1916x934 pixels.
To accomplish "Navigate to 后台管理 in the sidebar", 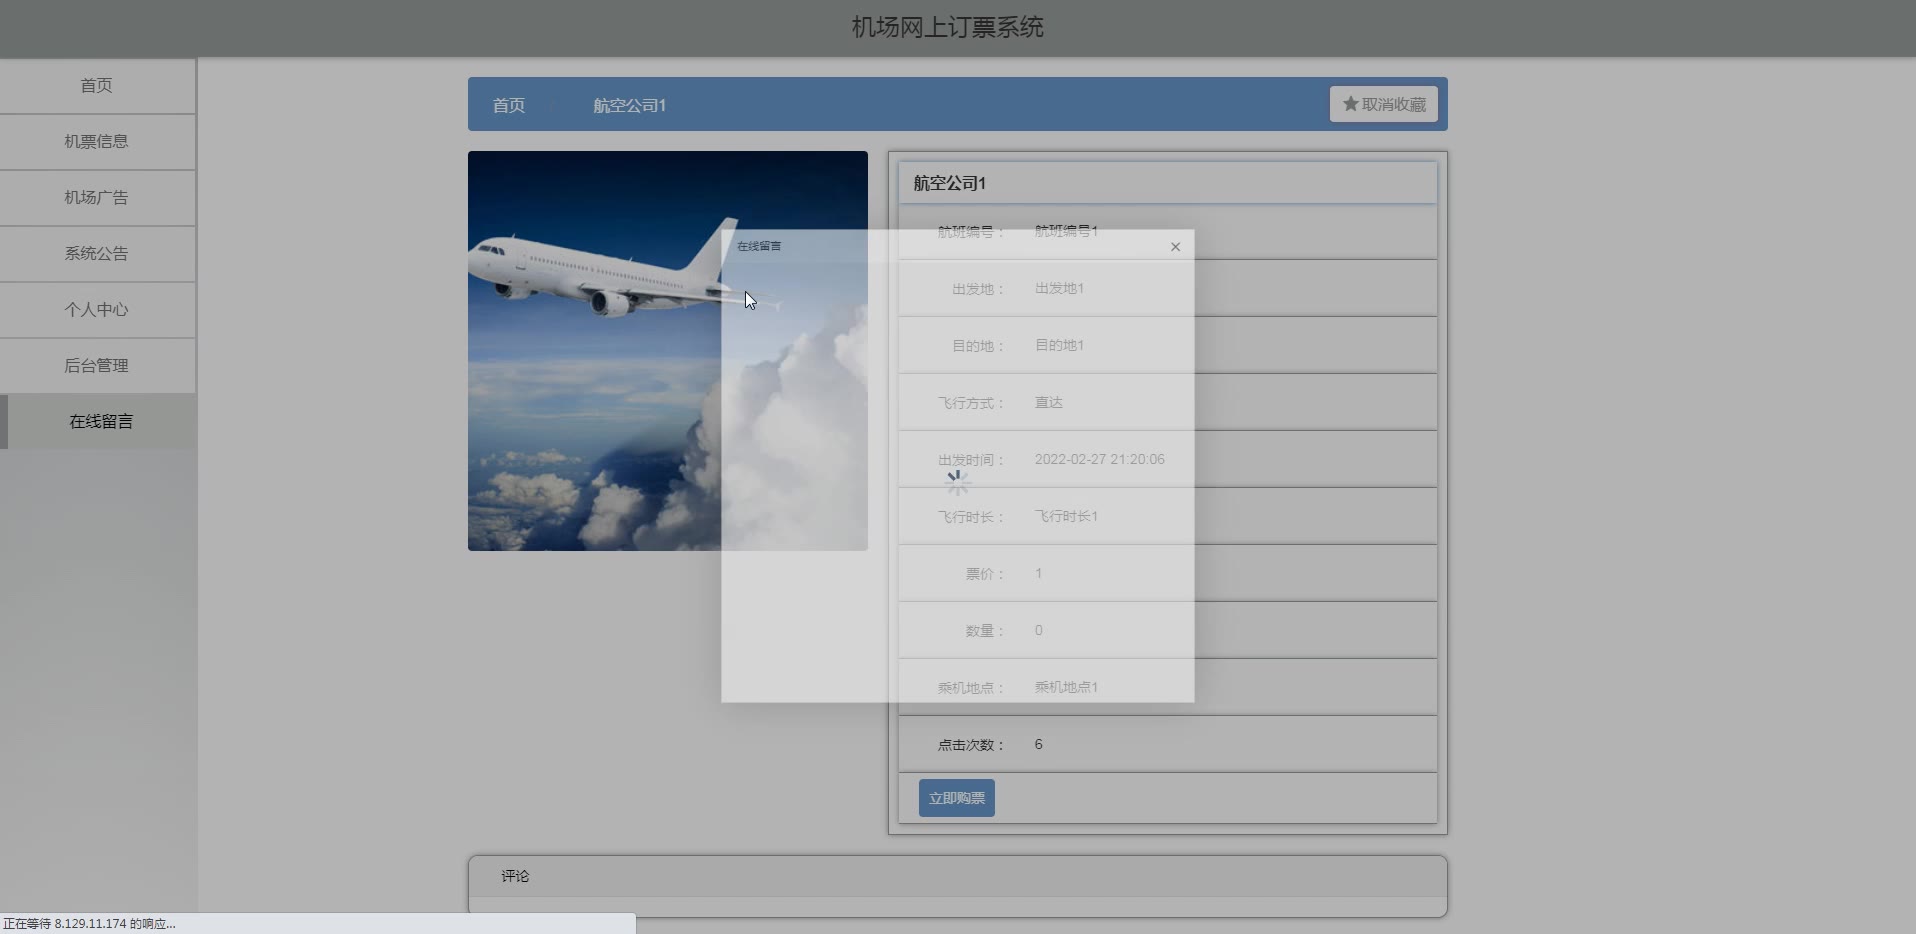I will [x=97, y=366].
